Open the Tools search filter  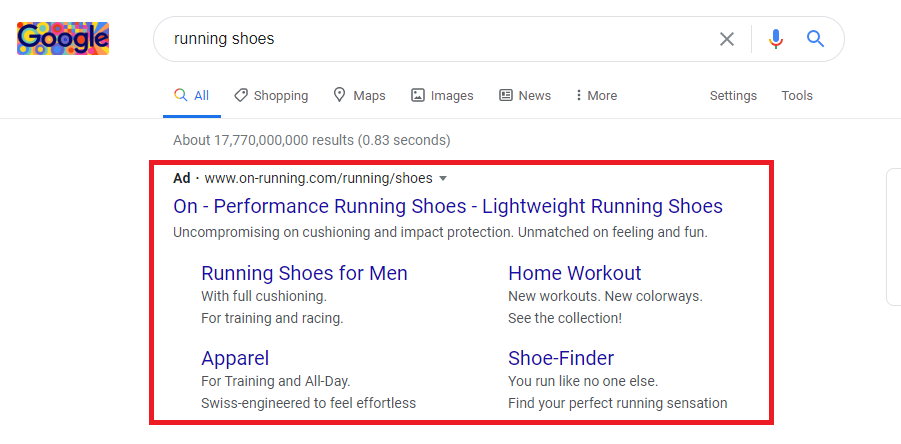797,96
